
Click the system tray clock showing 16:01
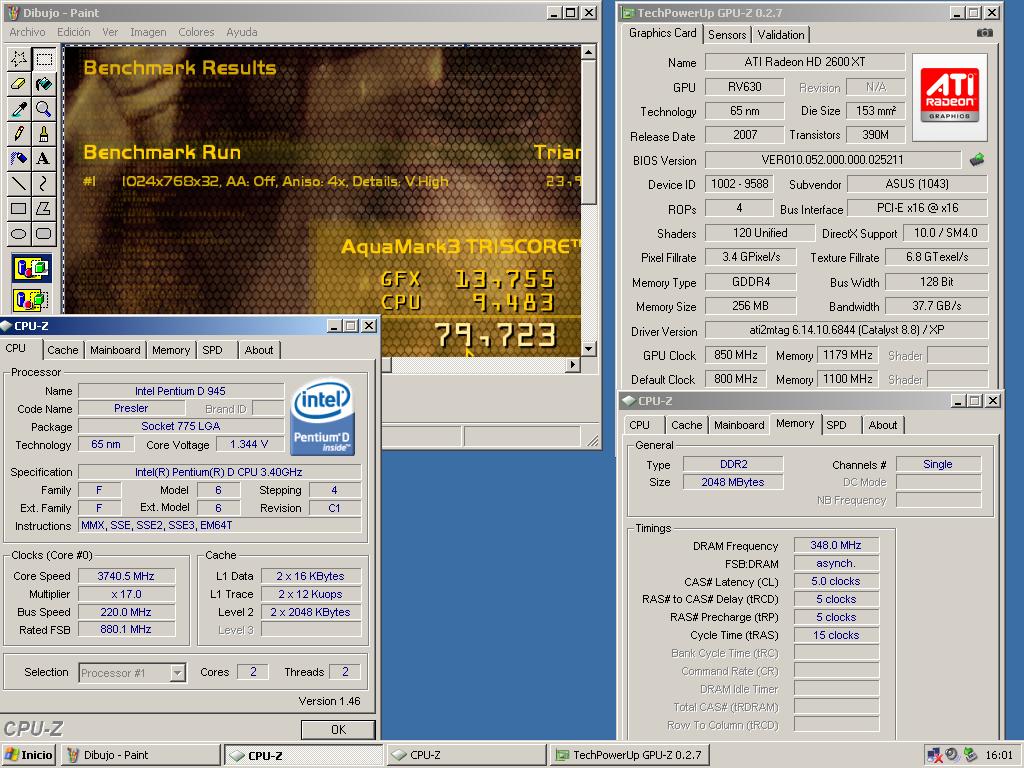[x=999, y=755]
